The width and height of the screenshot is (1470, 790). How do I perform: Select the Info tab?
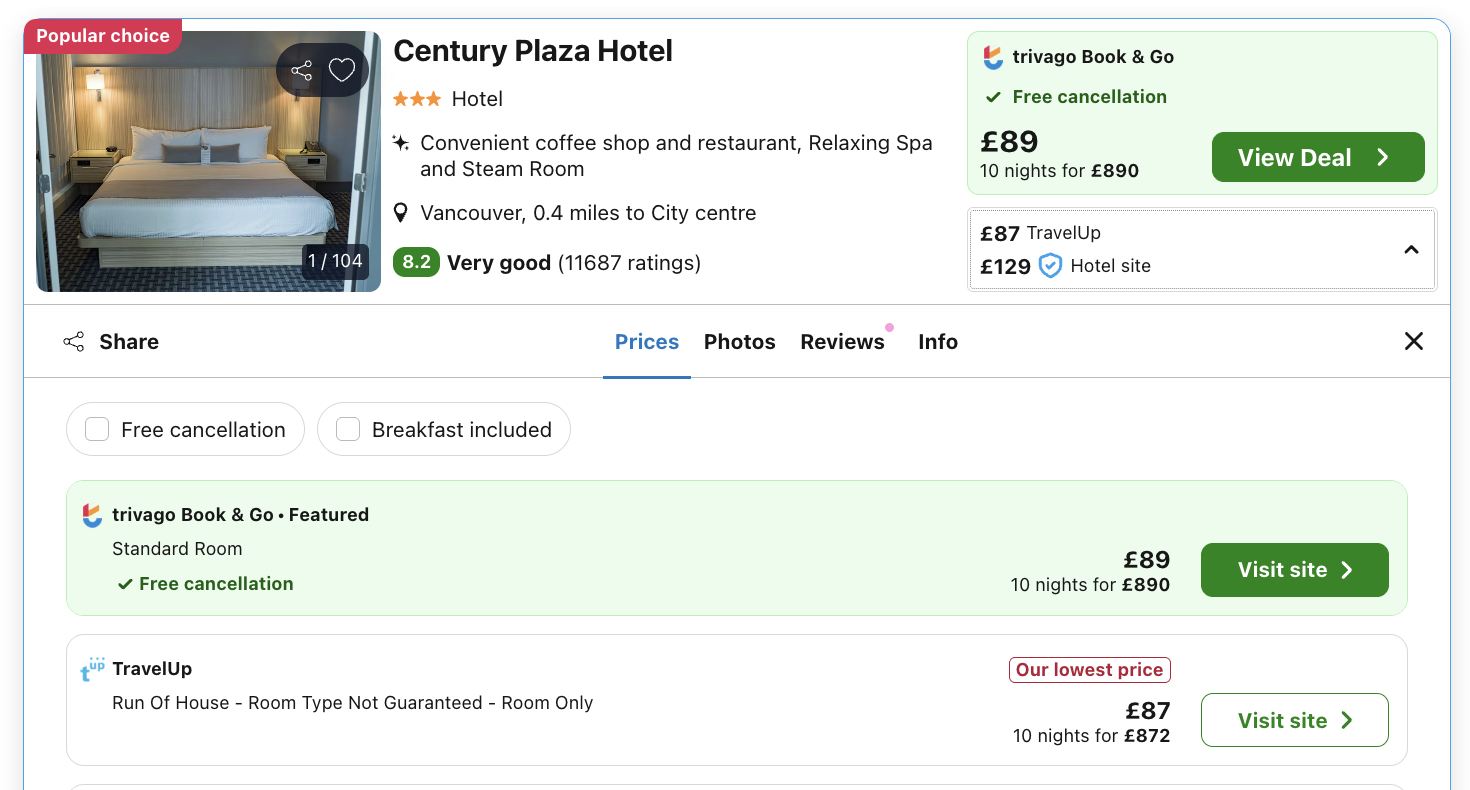pyautogui.click(x=938, y=342)
